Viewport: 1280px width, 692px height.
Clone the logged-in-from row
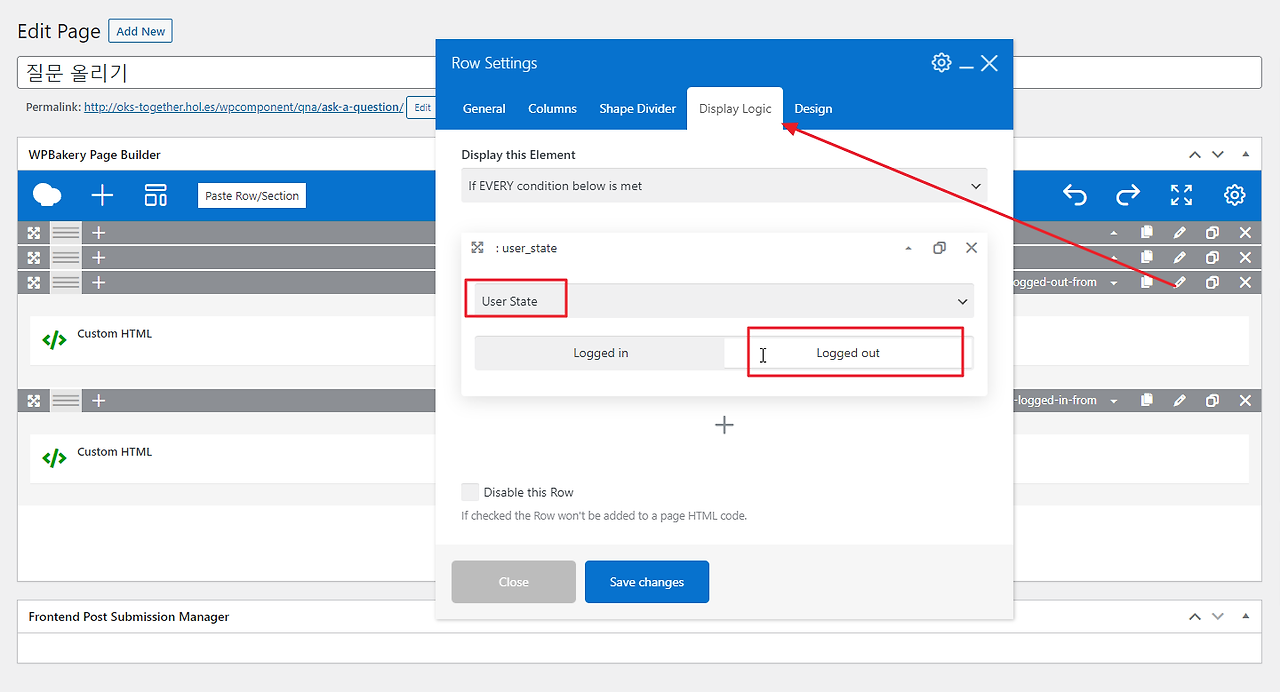point(1212,400)
